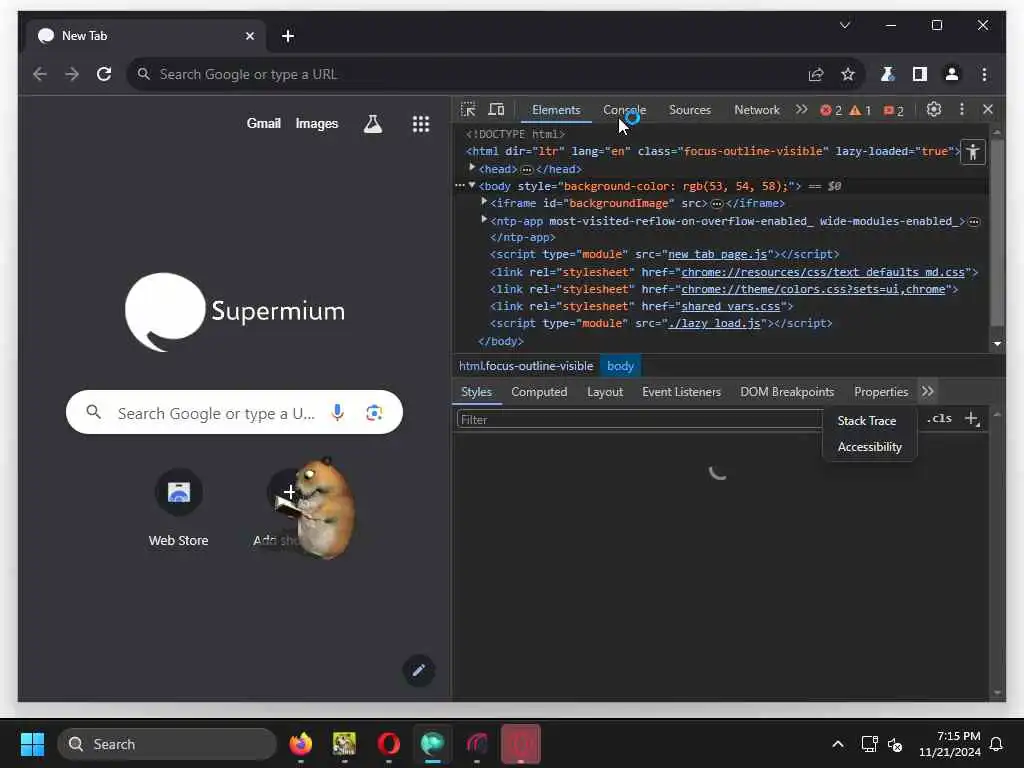Toggle the .cls element classes button
Screen dimensions: 1024x768
tap(939, 419)
